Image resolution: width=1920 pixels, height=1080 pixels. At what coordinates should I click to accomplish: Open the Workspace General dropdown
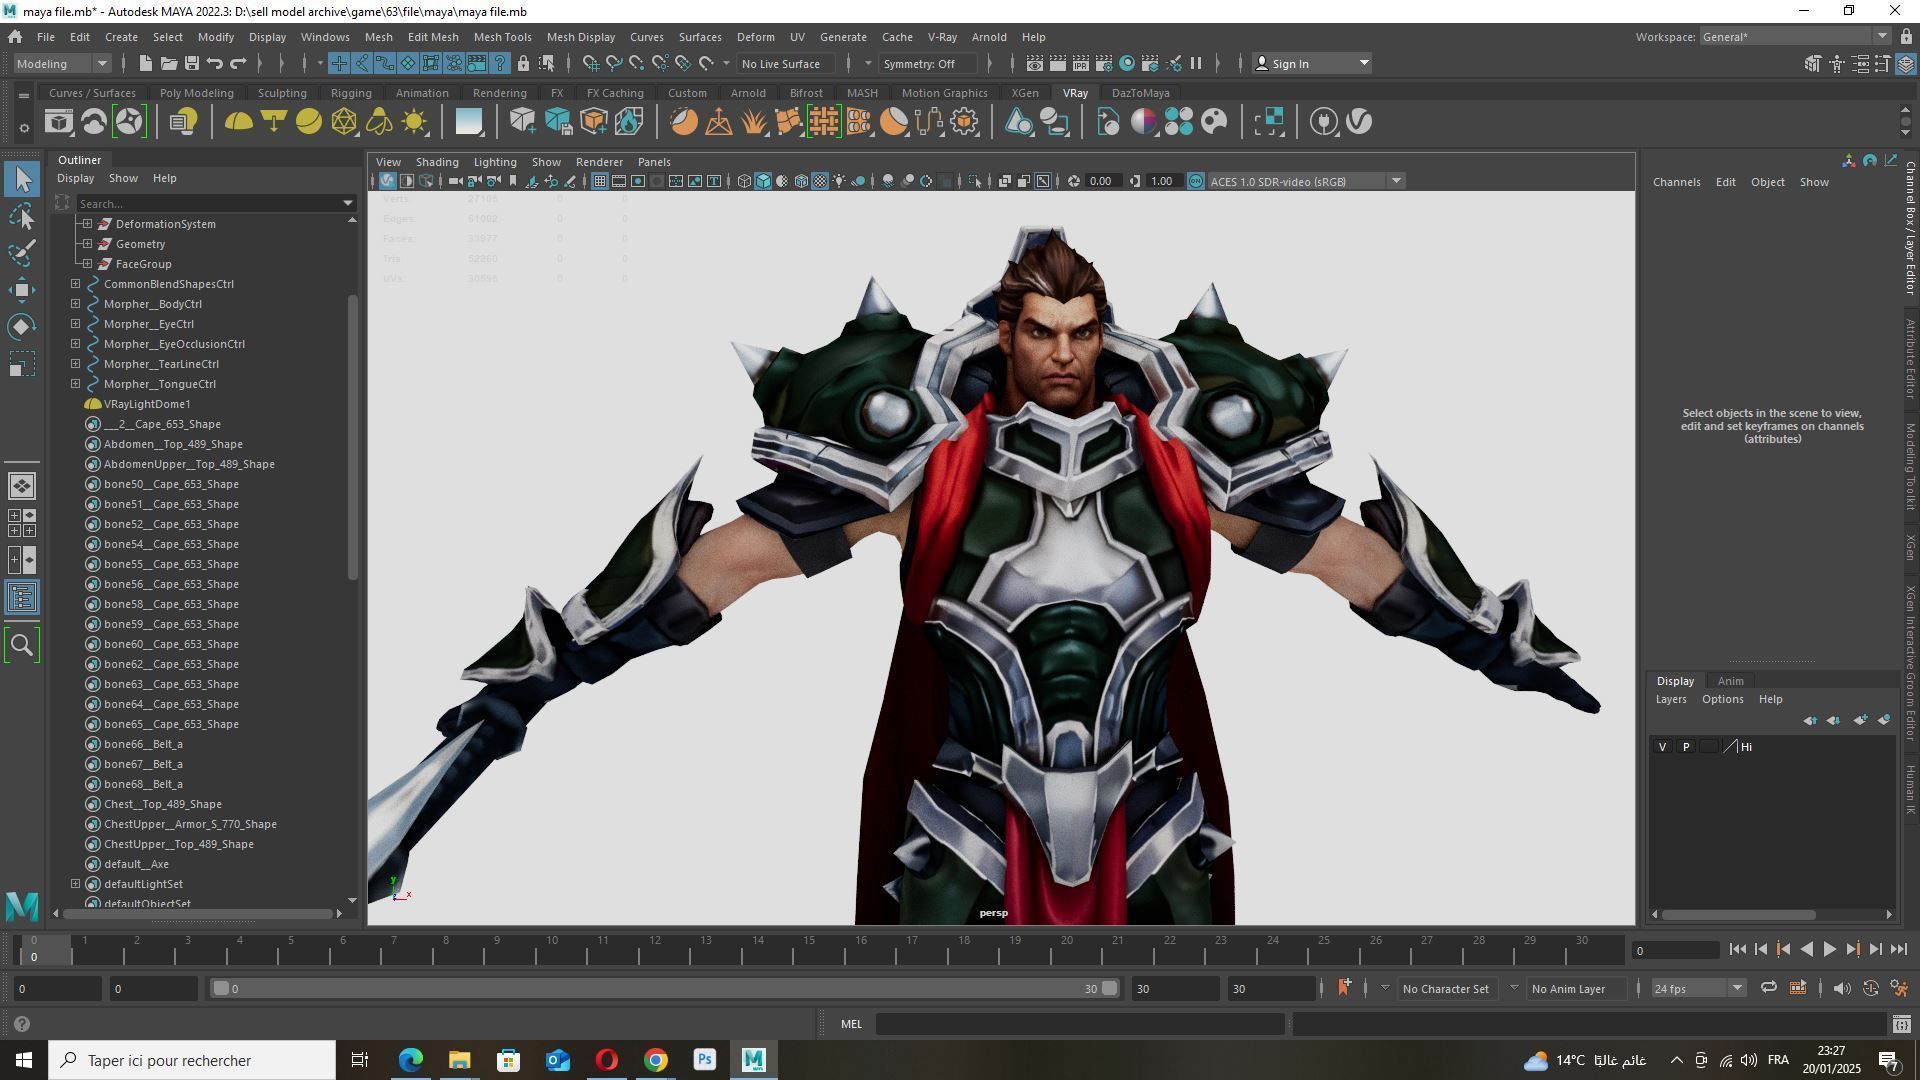pos(1795,37)
